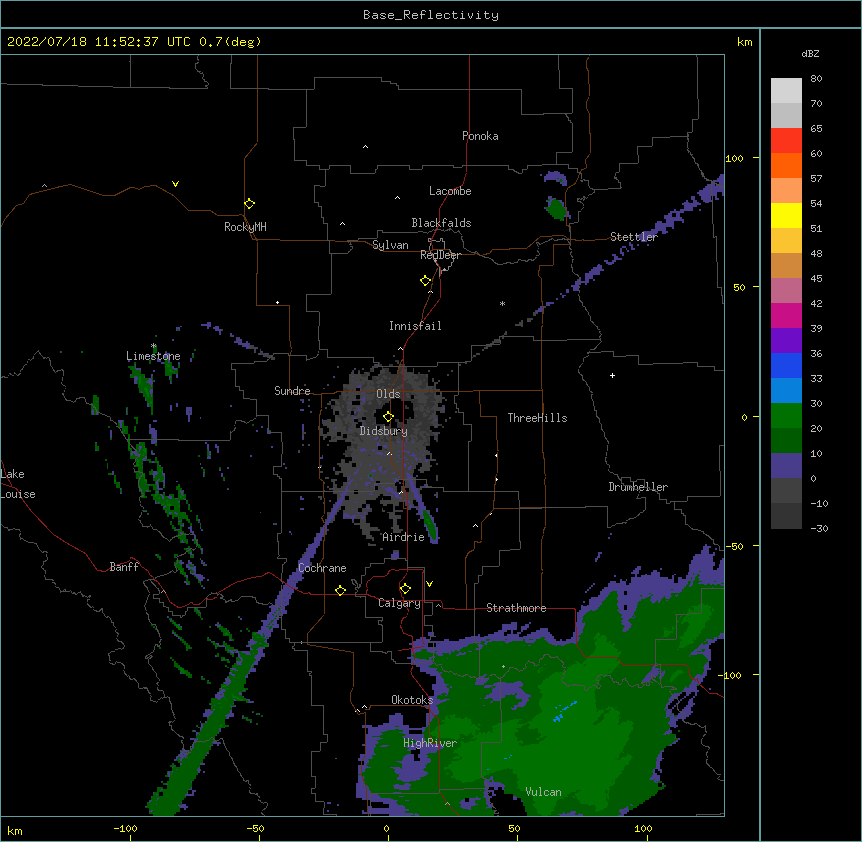Image resolution: width=862 pixels, height=842 pixels.
Task: Pick the pink 42-45 dBZ legend swatch
Action: pos(786,291)
